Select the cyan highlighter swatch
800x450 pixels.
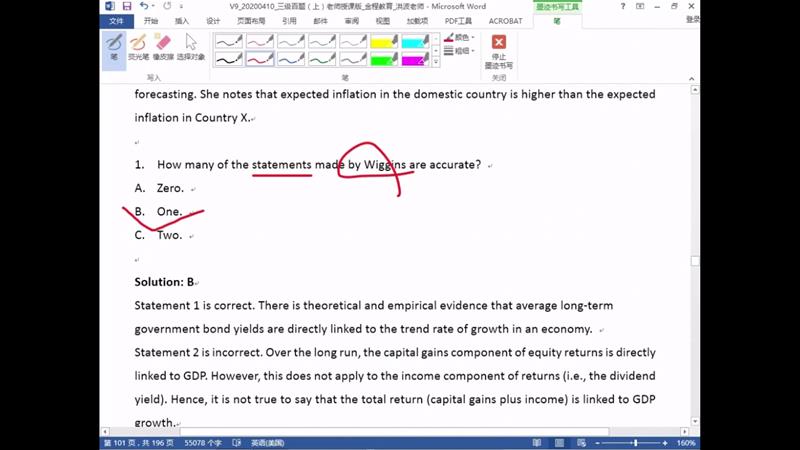tap(415, 41)
